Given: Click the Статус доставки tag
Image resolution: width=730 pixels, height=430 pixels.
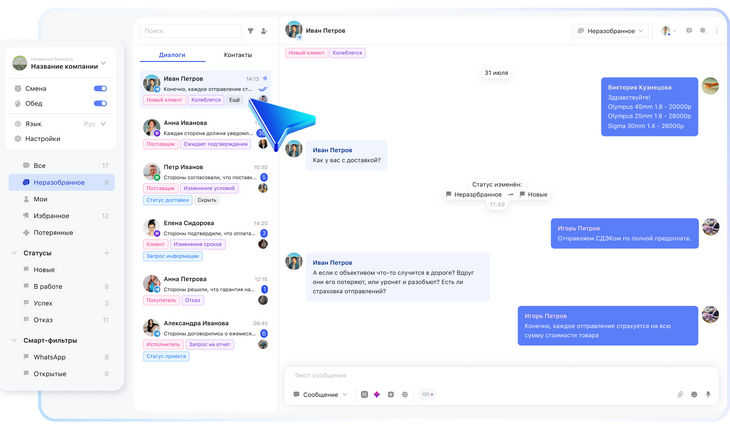Looking at the screenshot, I should pyautogui.click(x=168, y=200).
